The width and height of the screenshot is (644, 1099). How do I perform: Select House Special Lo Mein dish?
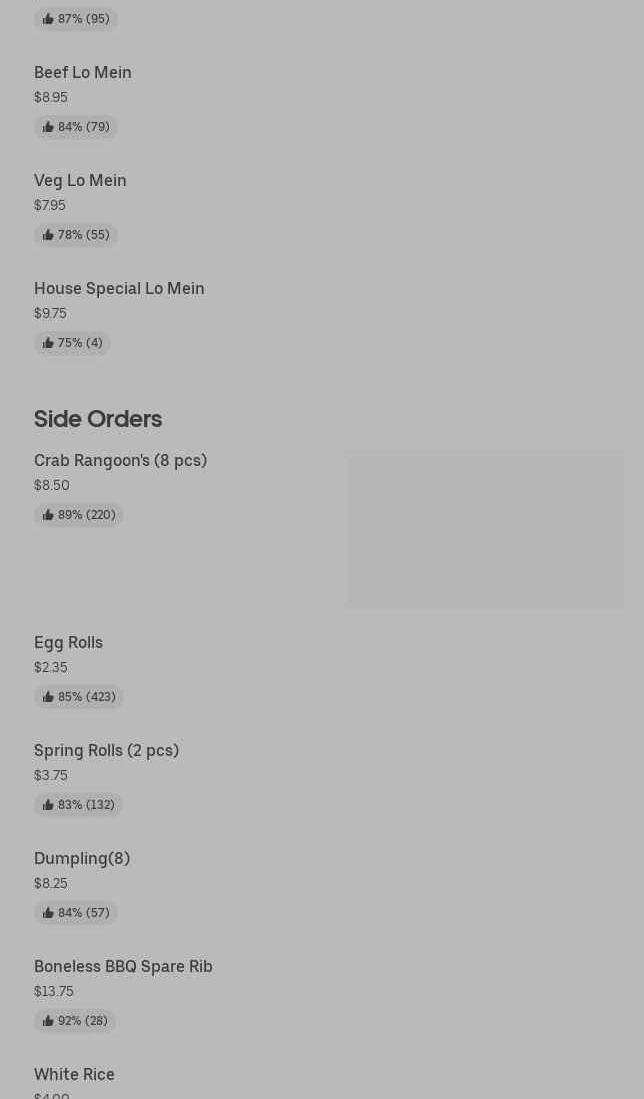[119, 288]
